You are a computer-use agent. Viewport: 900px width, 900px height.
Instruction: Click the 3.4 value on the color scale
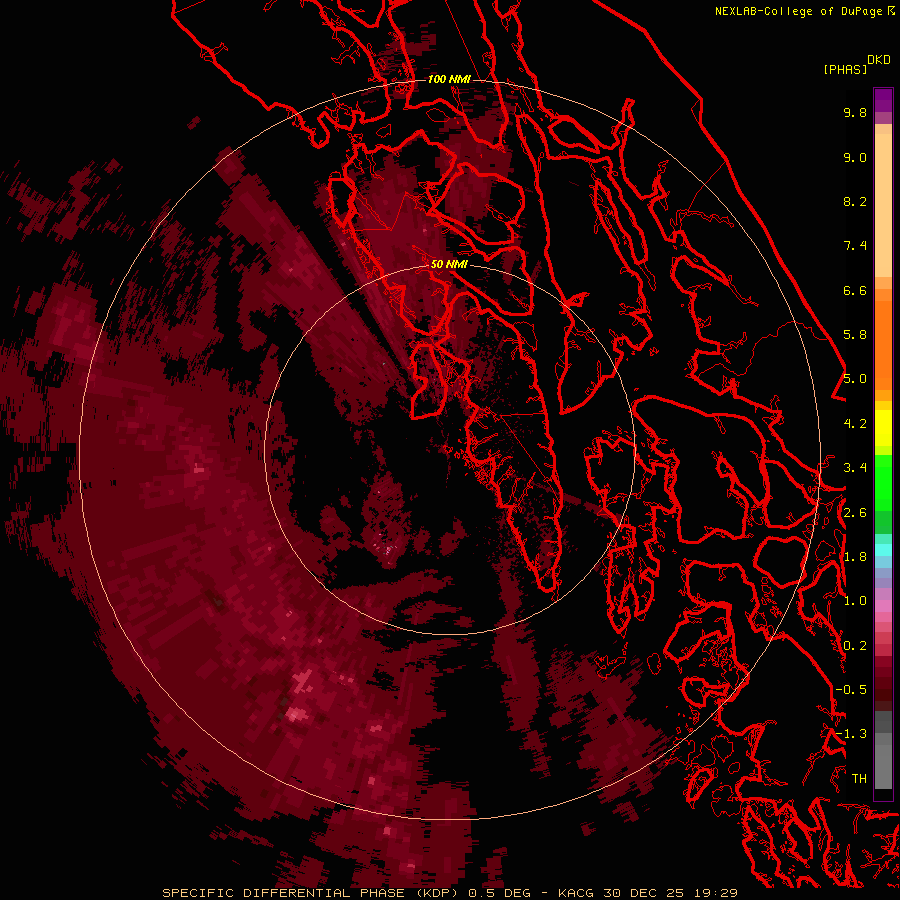coord(855,468)
